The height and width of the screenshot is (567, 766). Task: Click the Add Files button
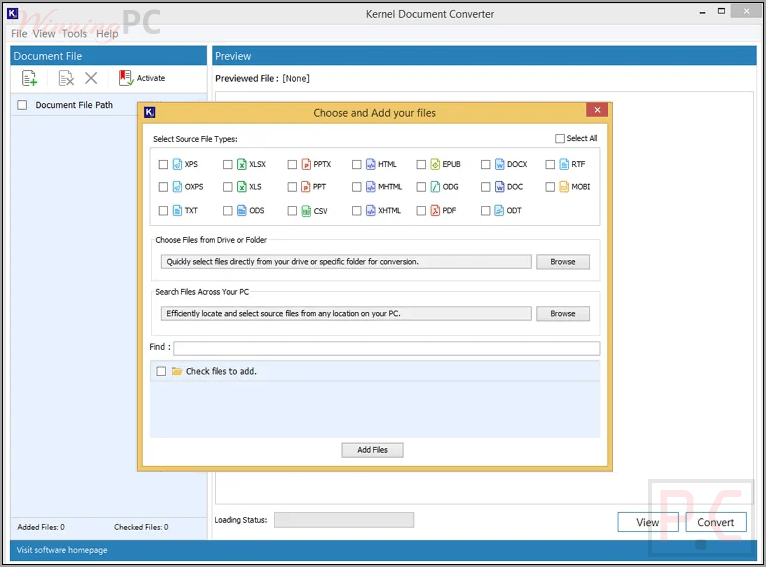372,450
